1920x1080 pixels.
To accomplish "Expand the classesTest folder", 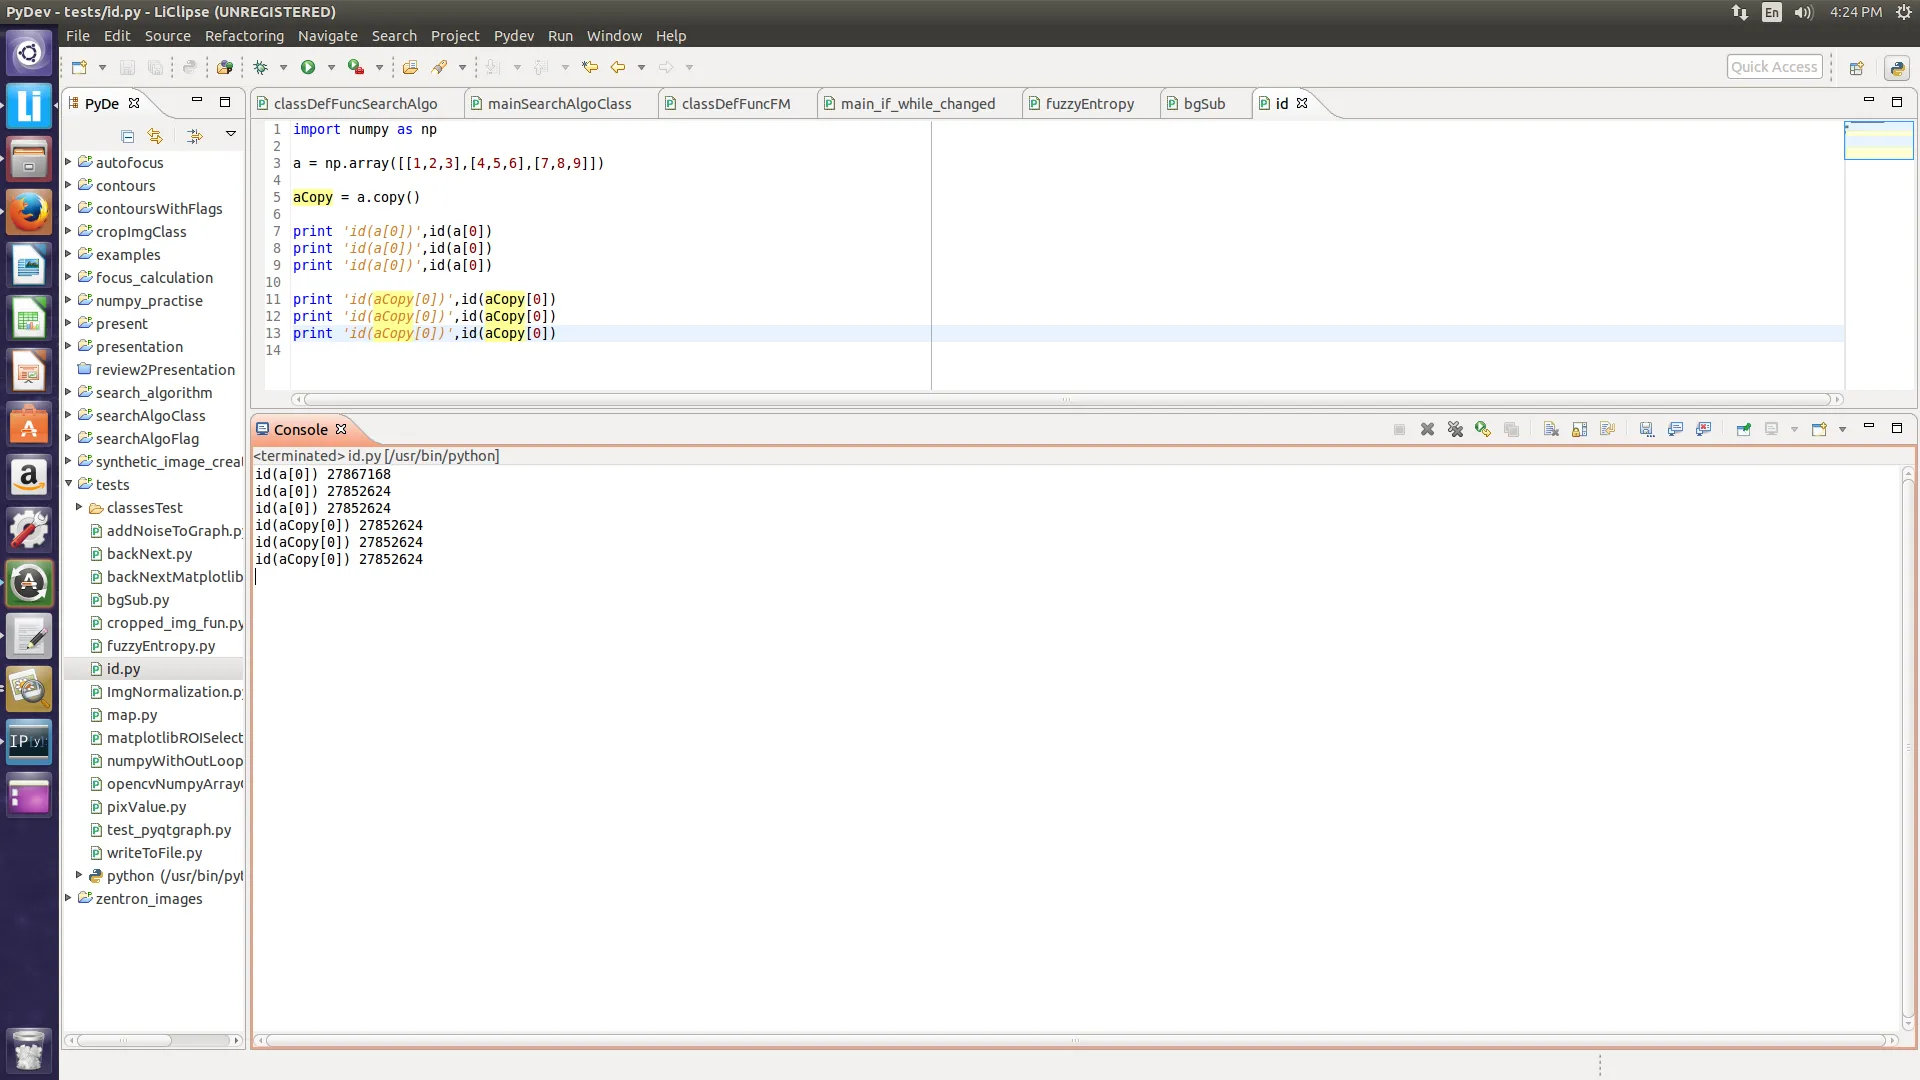I will (79, 507).
